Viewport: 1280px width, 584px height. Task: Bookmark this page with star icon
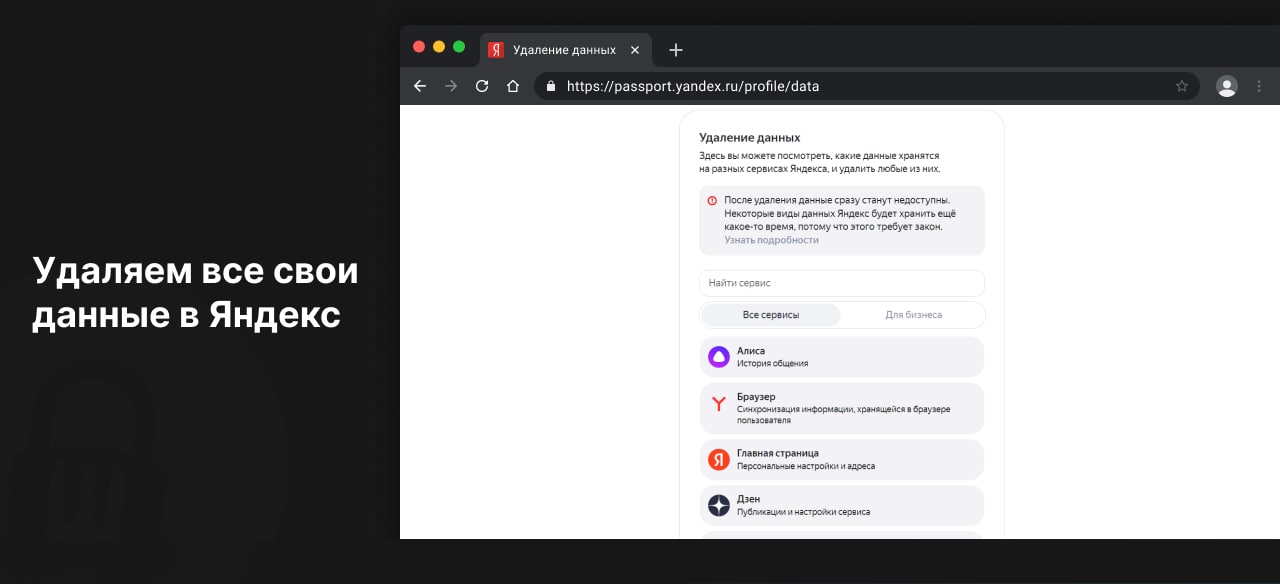tap(1182, 86)
